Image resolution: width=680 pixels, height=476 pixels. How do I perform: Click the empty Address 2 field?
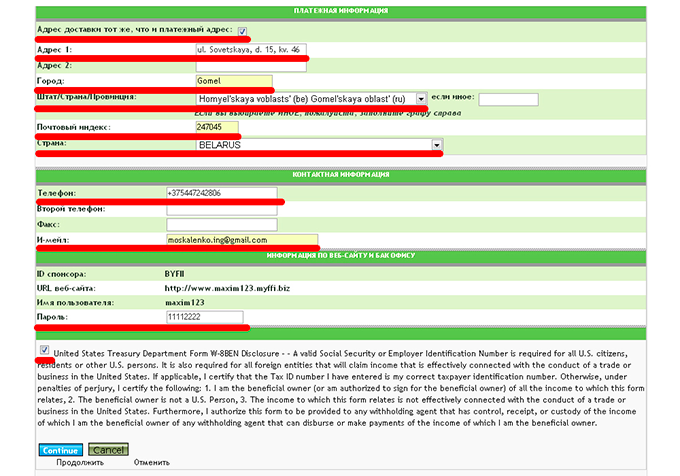click(251, 66)
